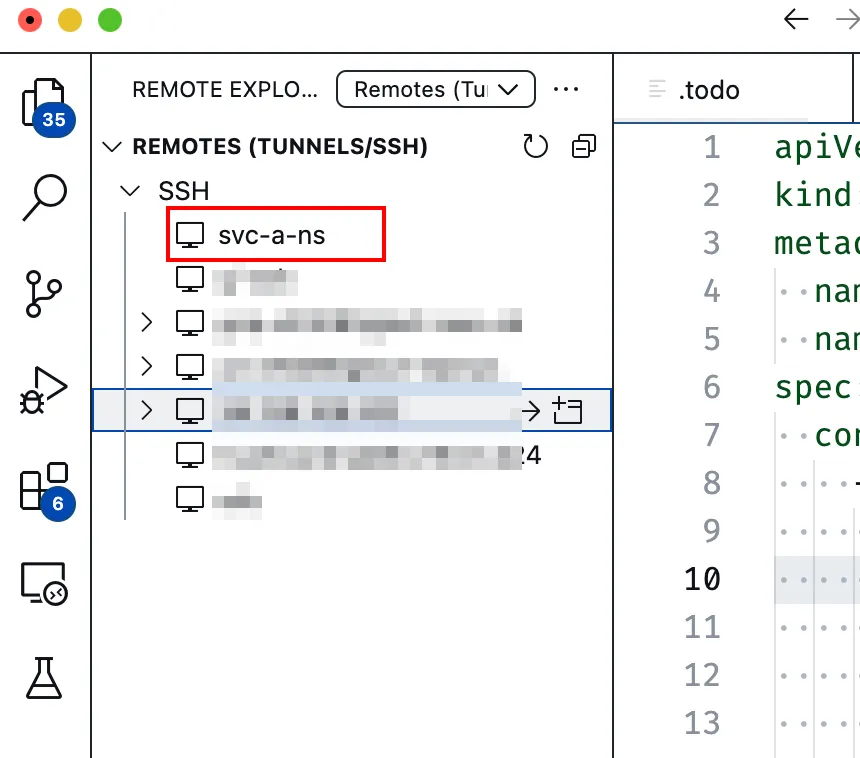Connect in current window arrow icon
This screenshot has height=758, width=860.
(x=530, y=410)
